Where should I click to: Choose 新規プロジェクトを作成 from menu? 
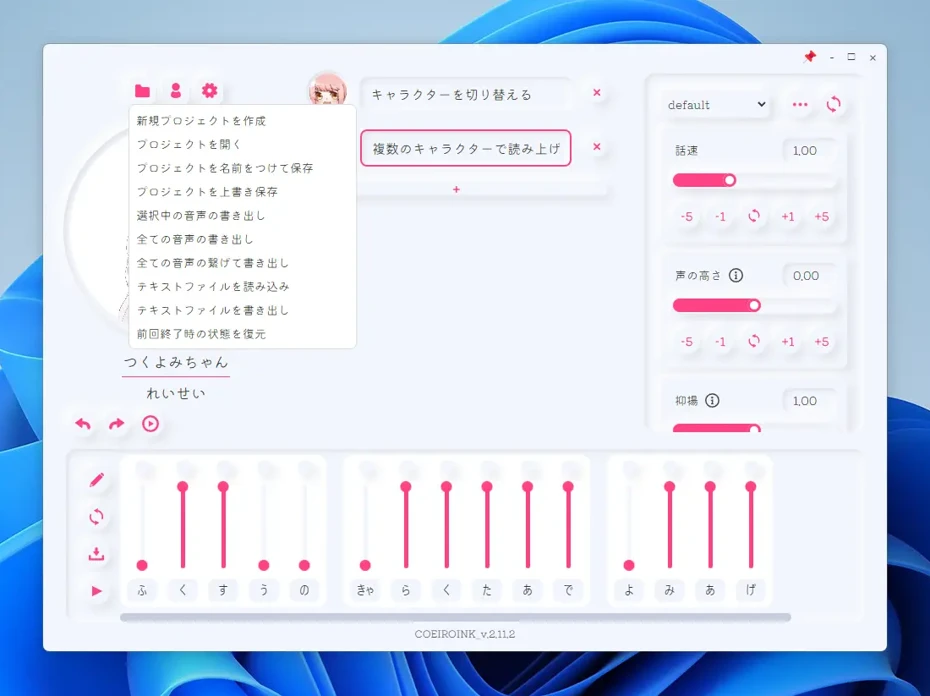coord(242,120)
